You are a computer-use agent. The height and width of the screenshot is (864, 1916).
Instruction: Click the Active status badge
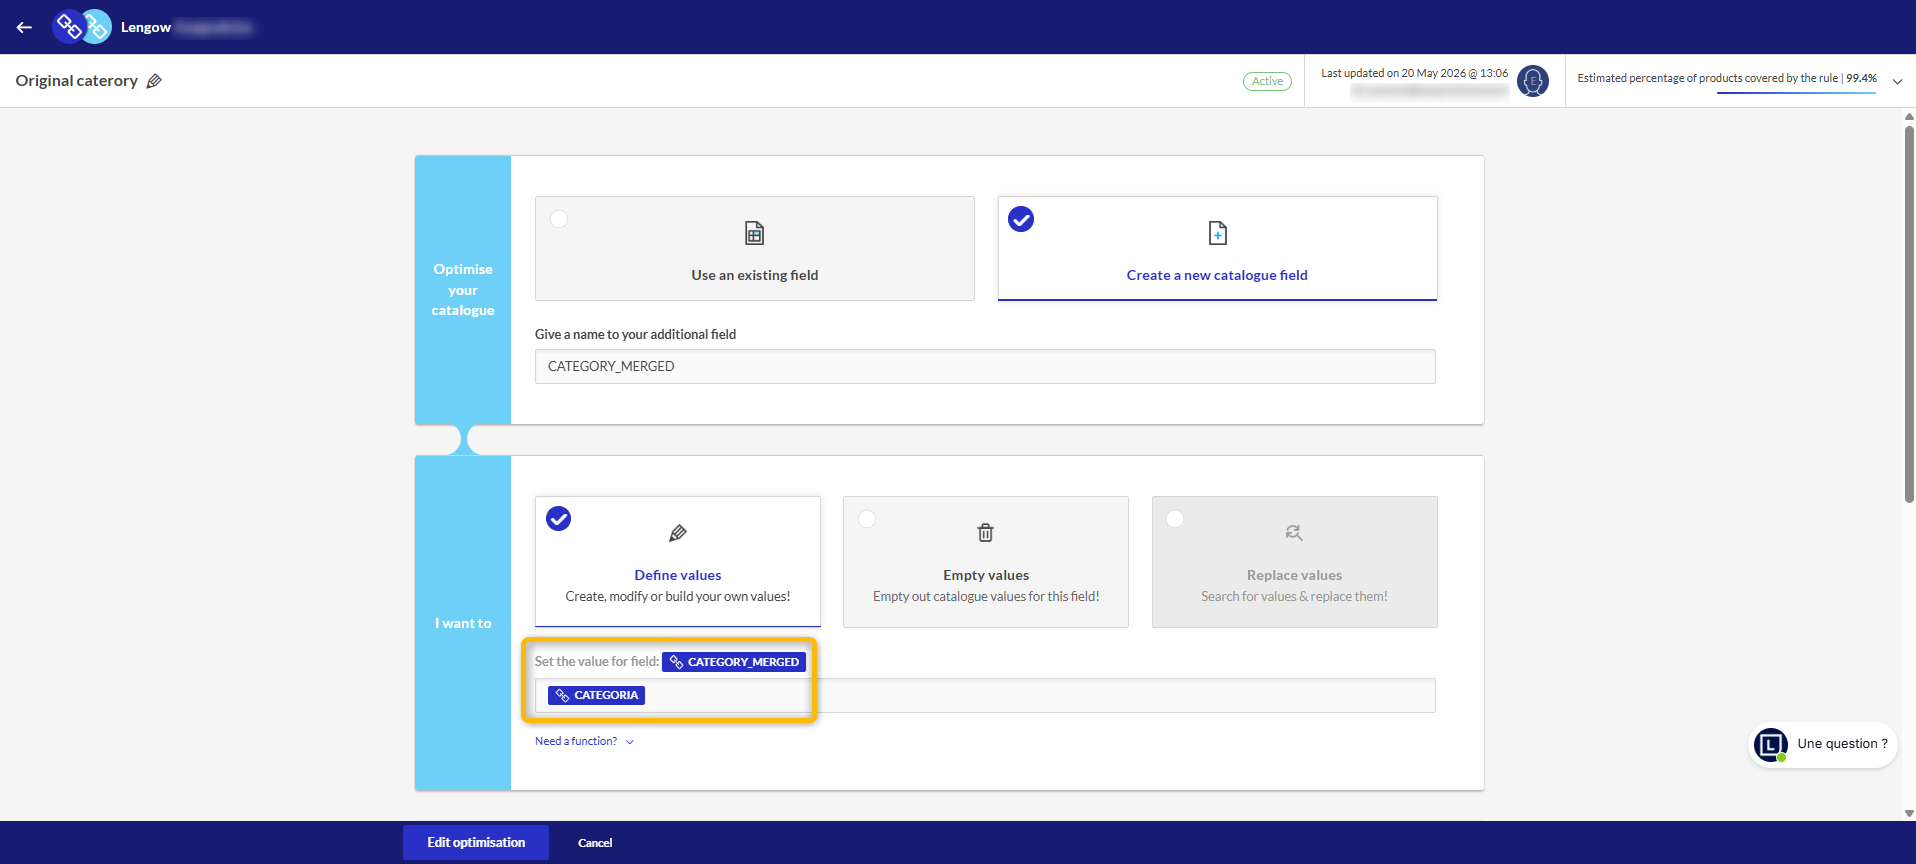(x=1267, y=81)
